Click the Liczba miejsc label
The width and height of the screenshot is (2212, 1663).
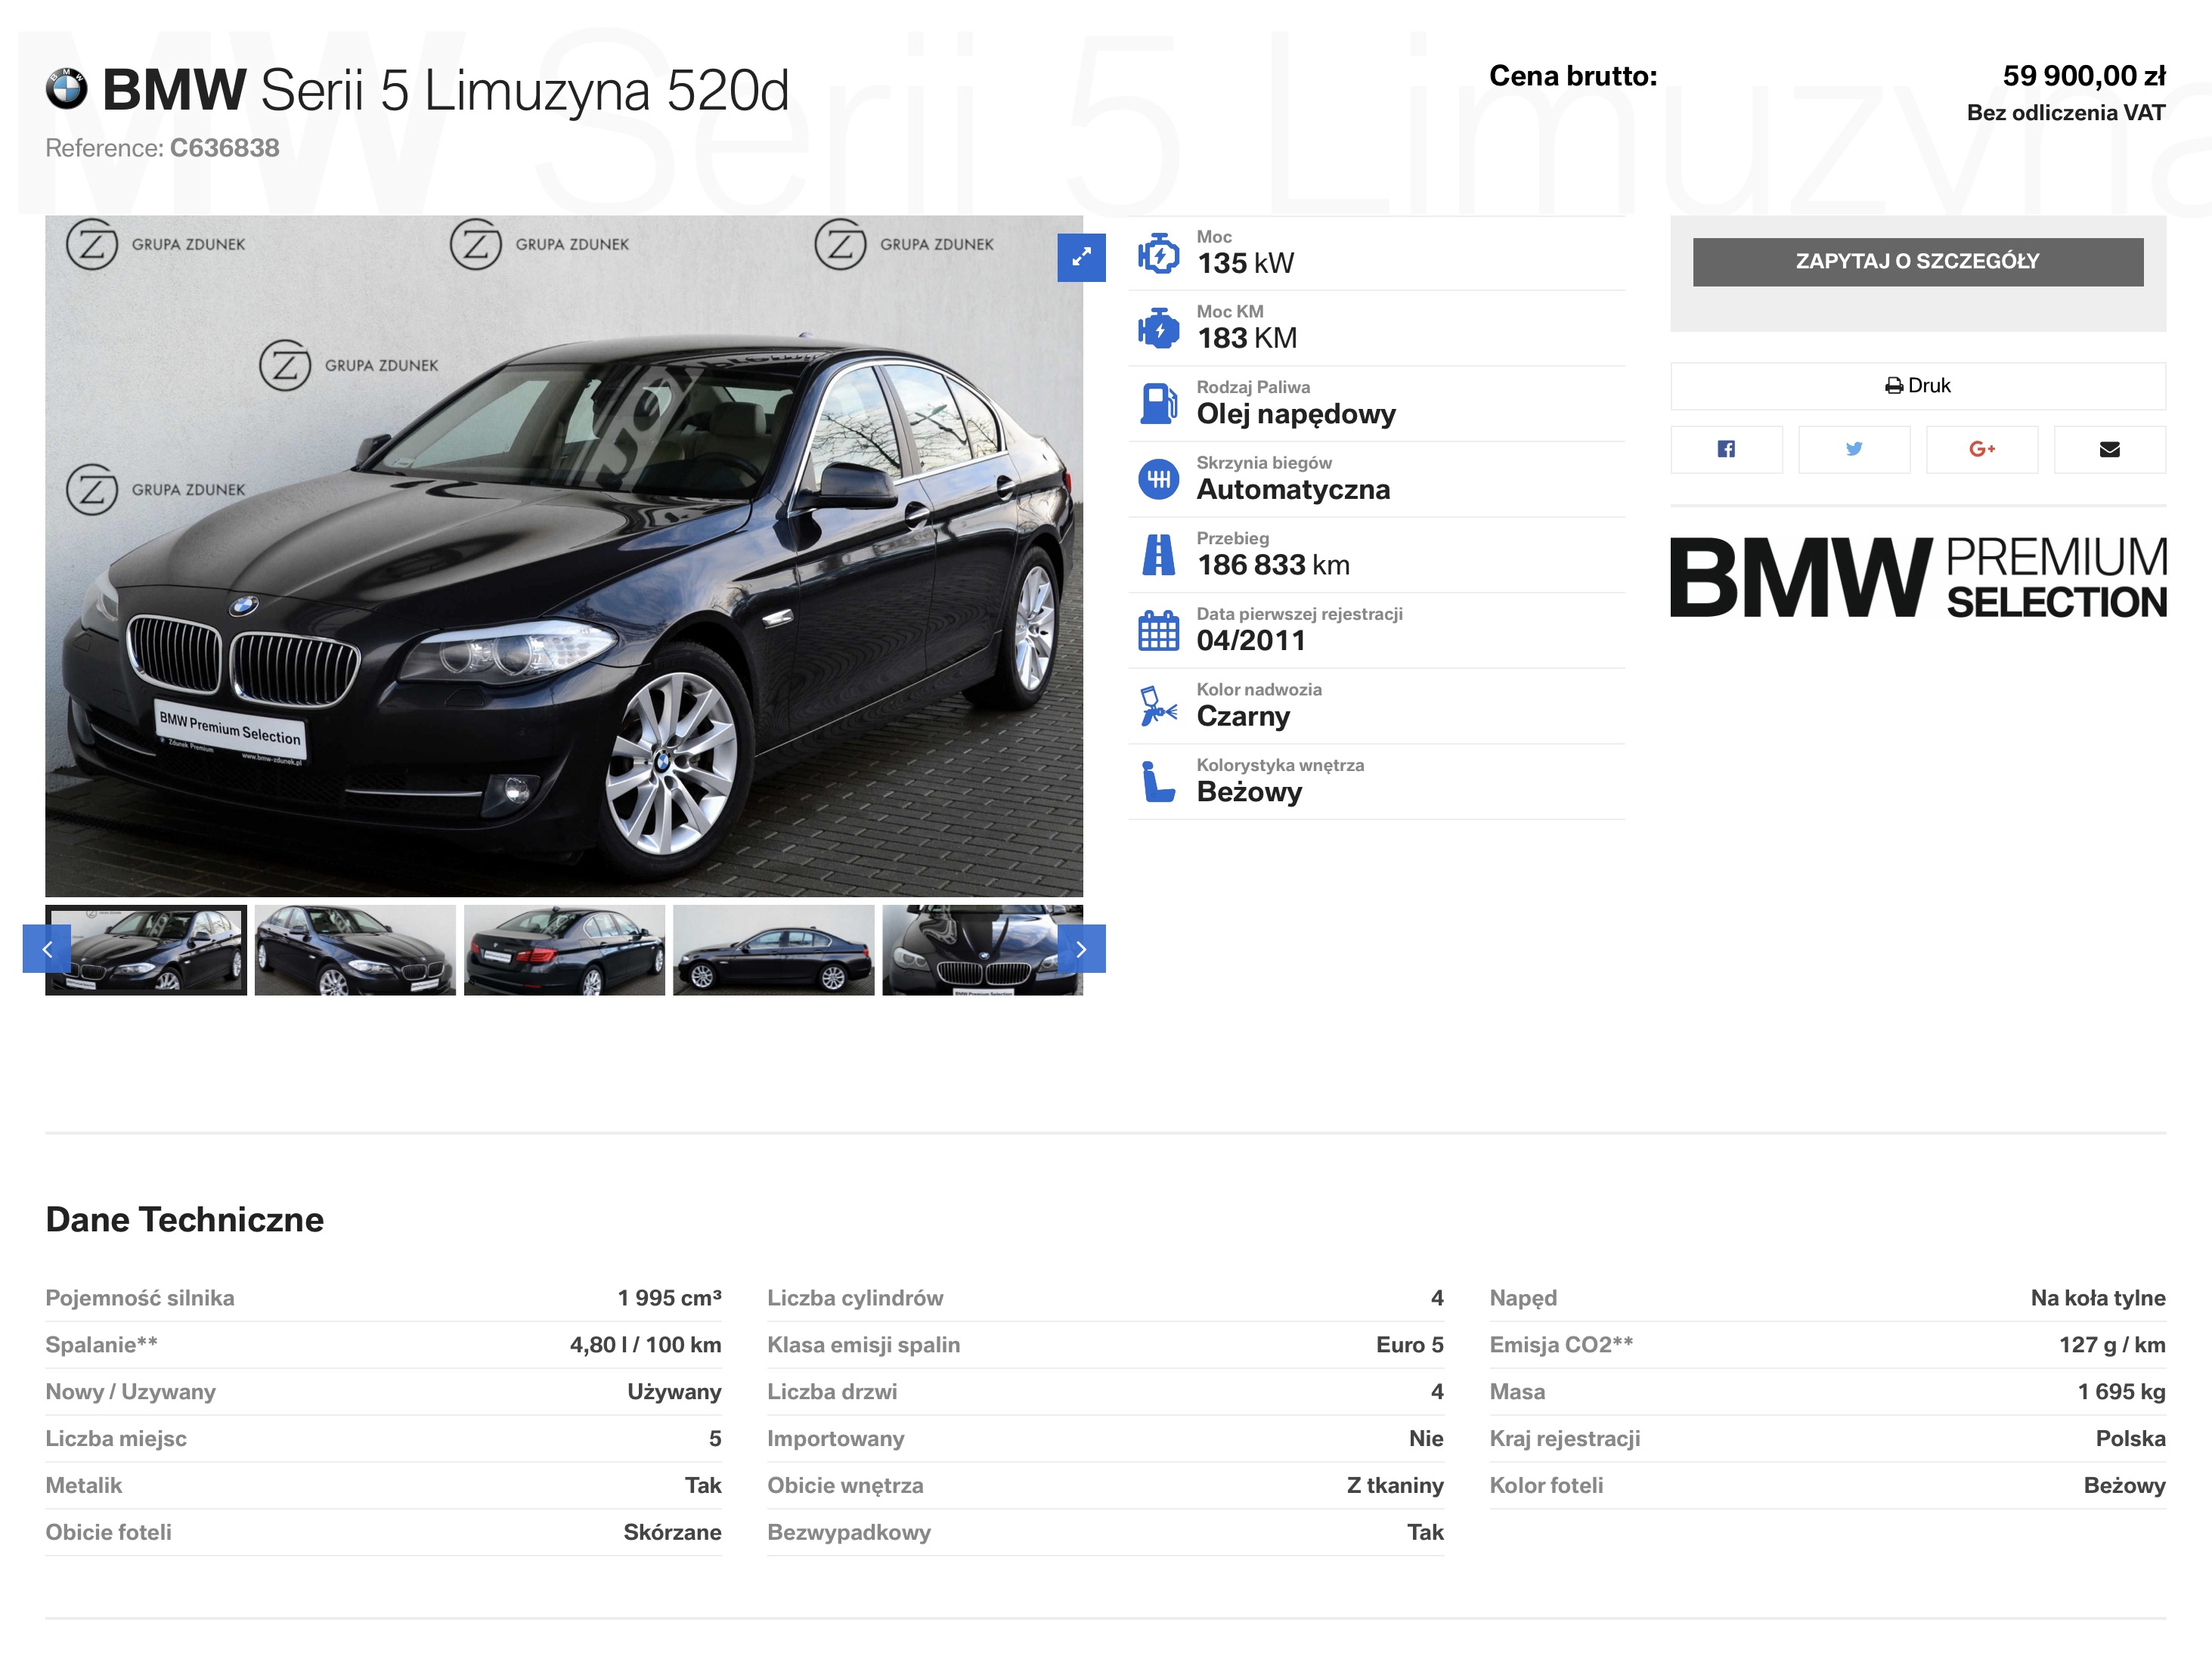[x=116, y=1439]
